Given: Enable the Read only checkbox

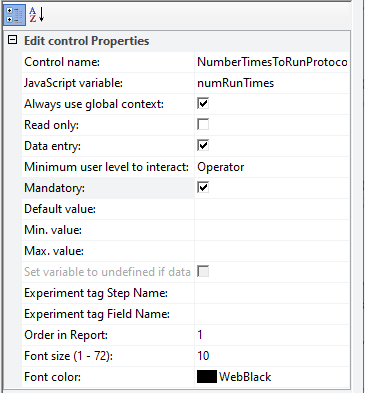Looking at the screenshot, I should [203, 125].
